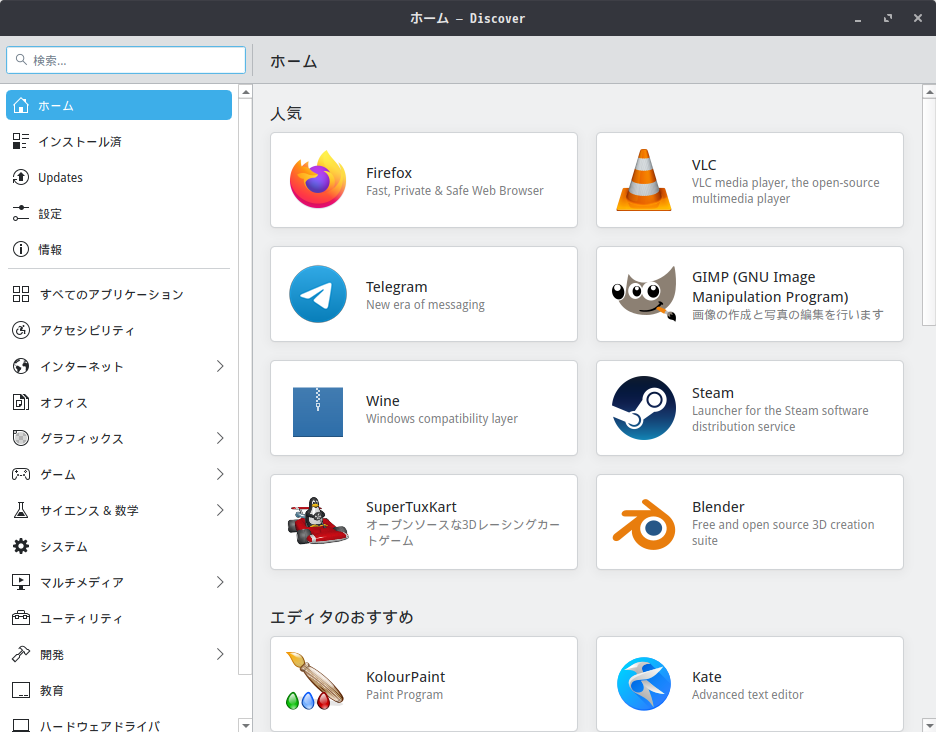Click the SuperTuxKart title text
The image size is (936, 732).
[x=411, y=507]
